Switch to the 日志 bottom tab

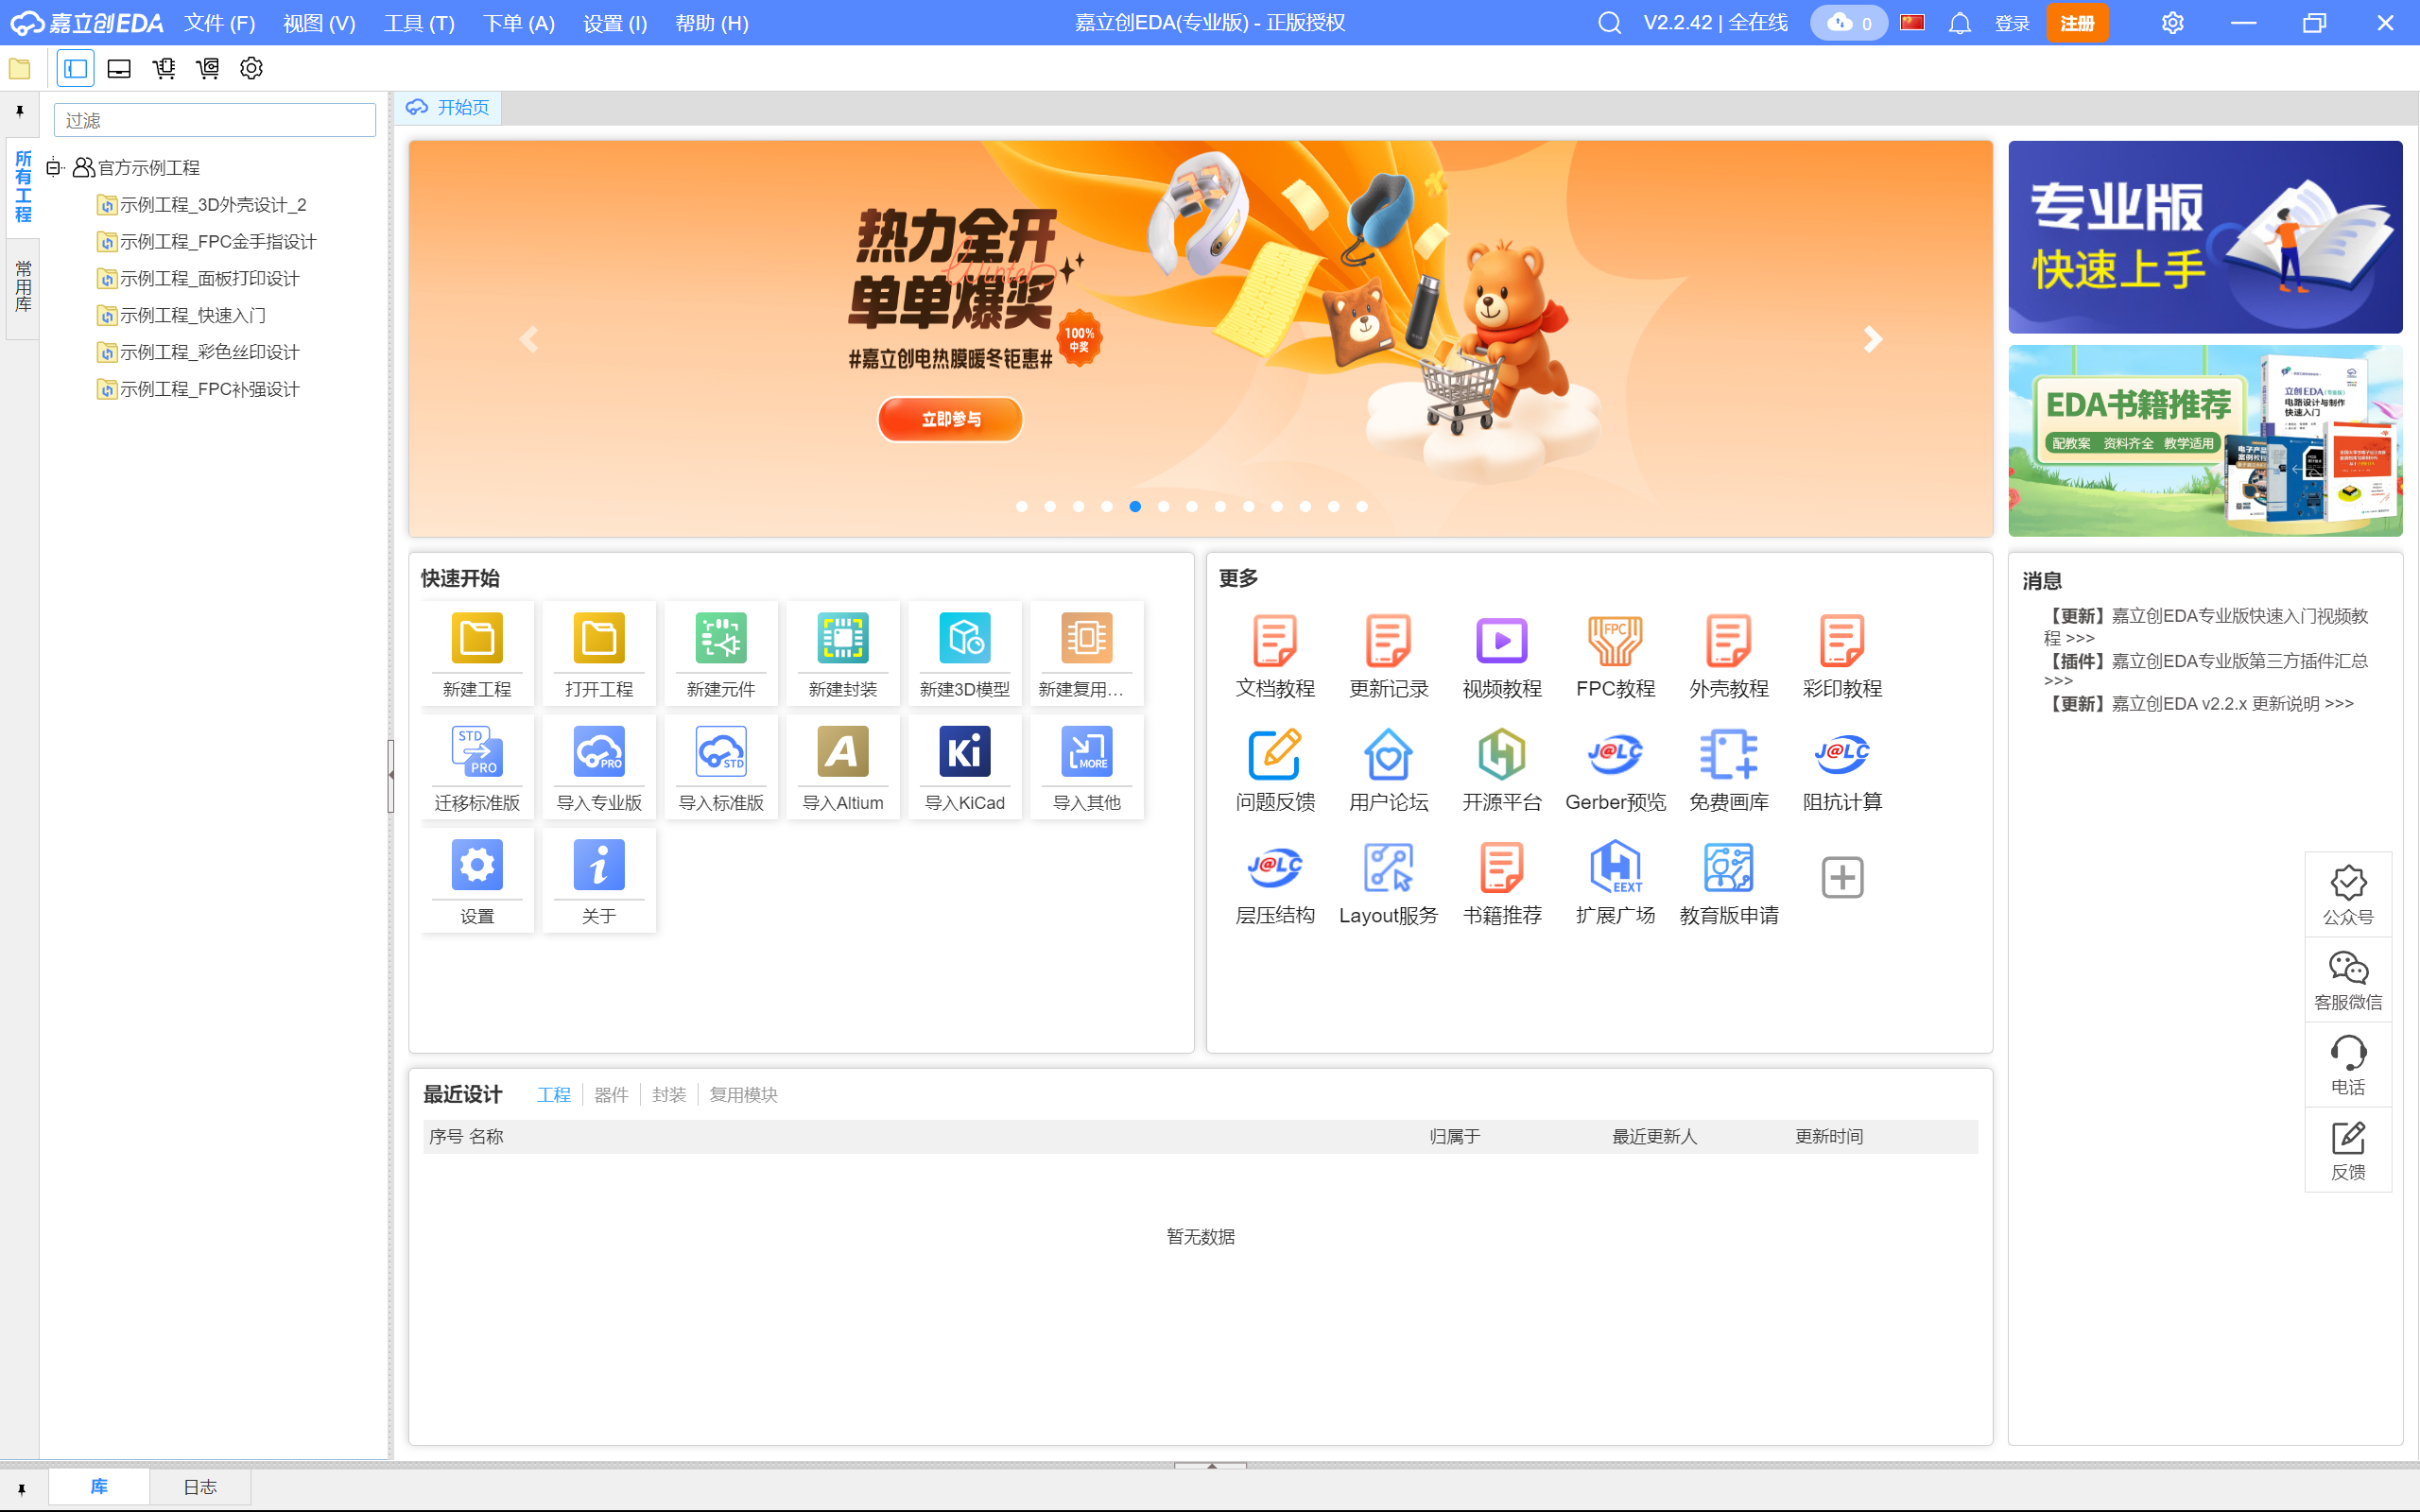tap(200, 1487)
